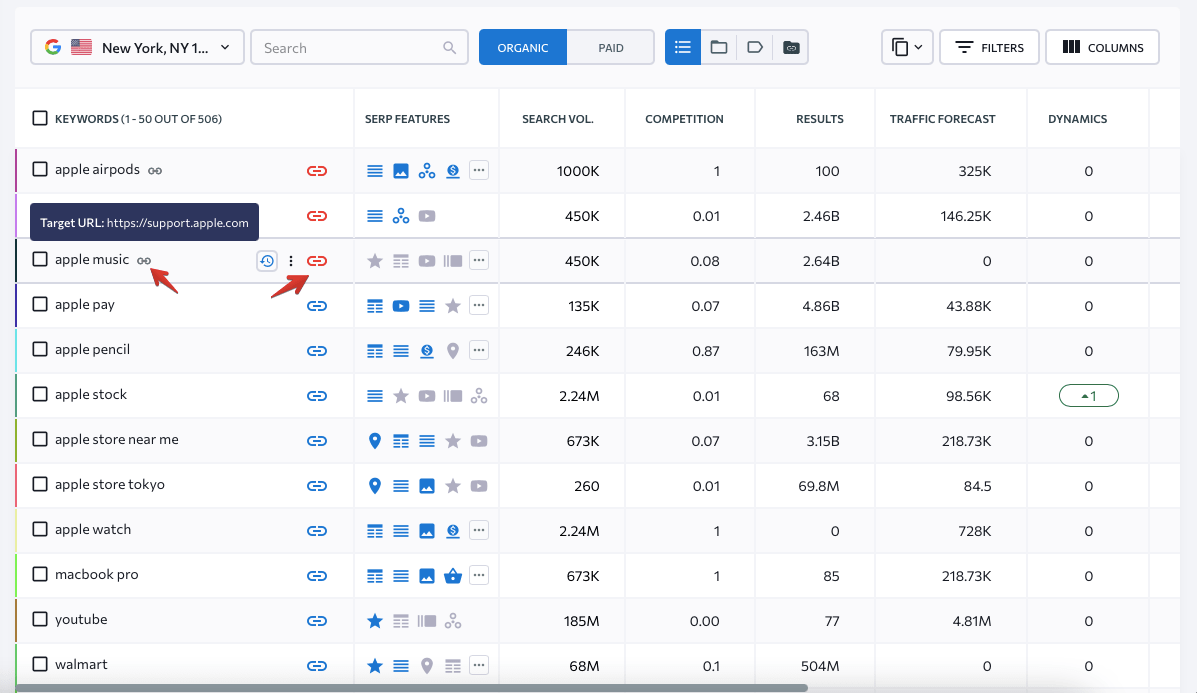The image size is (1197, 693).
Task: Click the +1 dynamics badge for apple stock
Action: 1089,396
